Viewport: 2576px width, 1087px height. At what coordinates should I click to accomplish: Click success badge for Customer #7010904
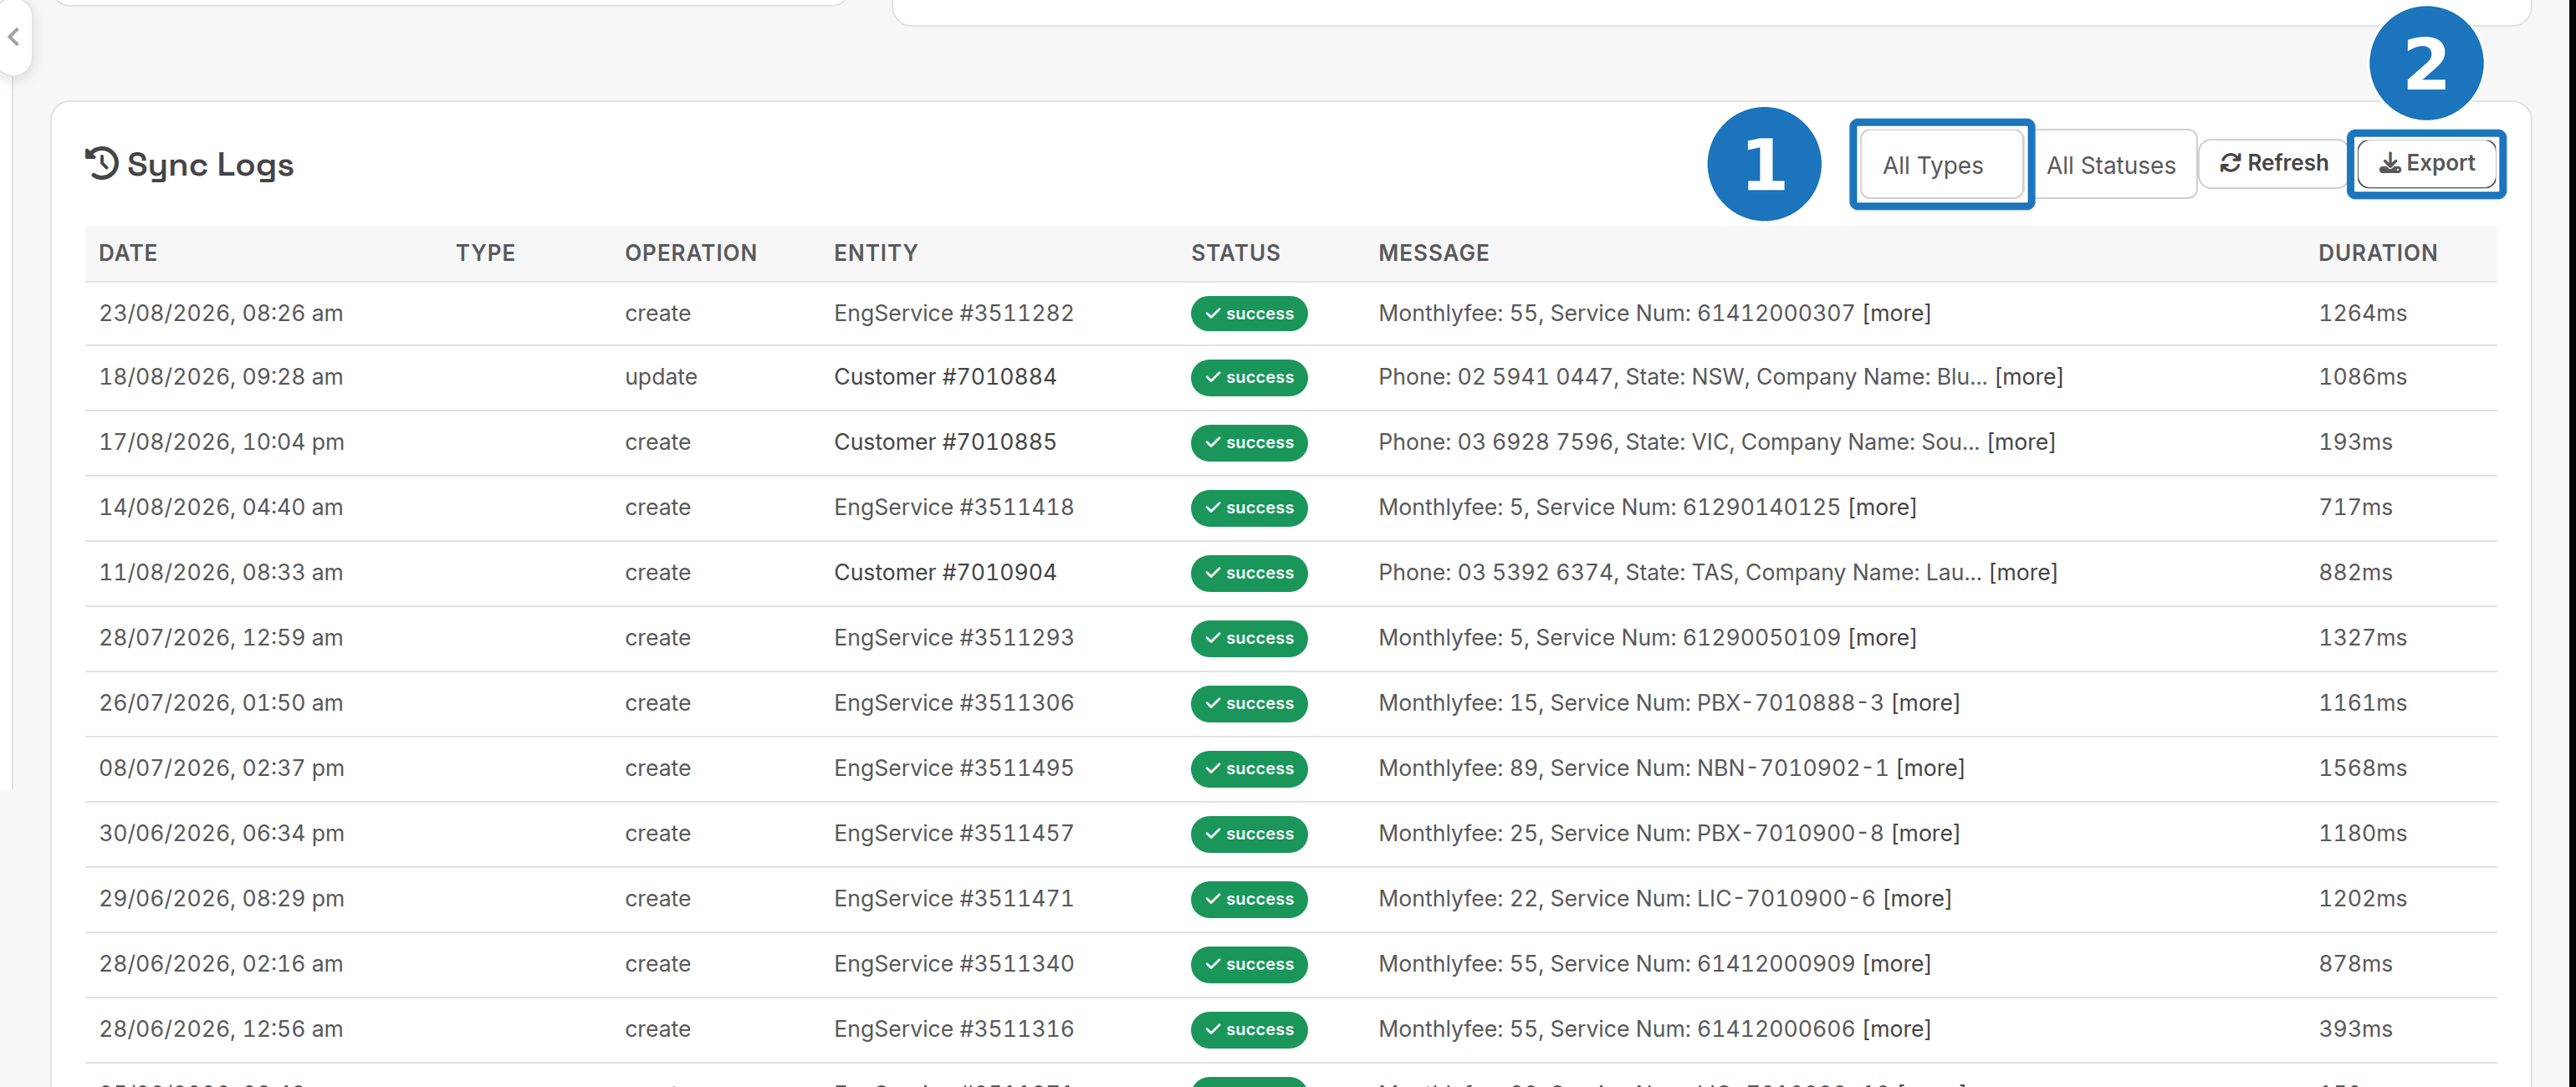(1249, 572)
